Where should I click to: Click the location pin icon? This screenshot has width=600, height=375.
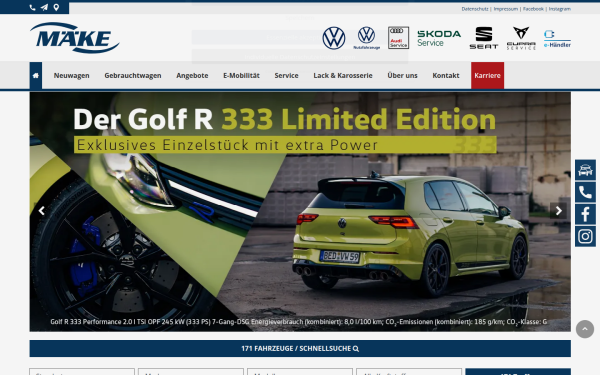coord(56,7)
